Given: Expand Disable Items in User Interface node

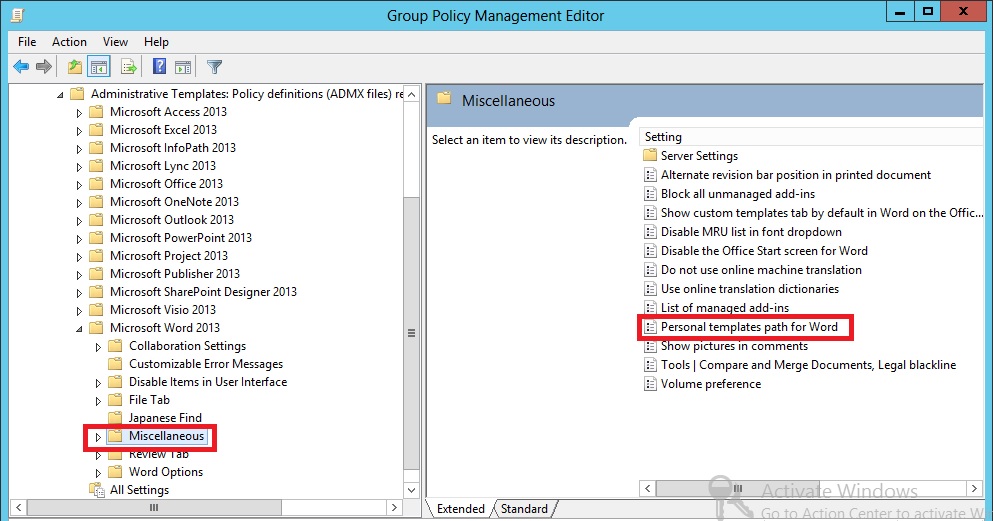Looking at the screenshot, I should point(98,383).
